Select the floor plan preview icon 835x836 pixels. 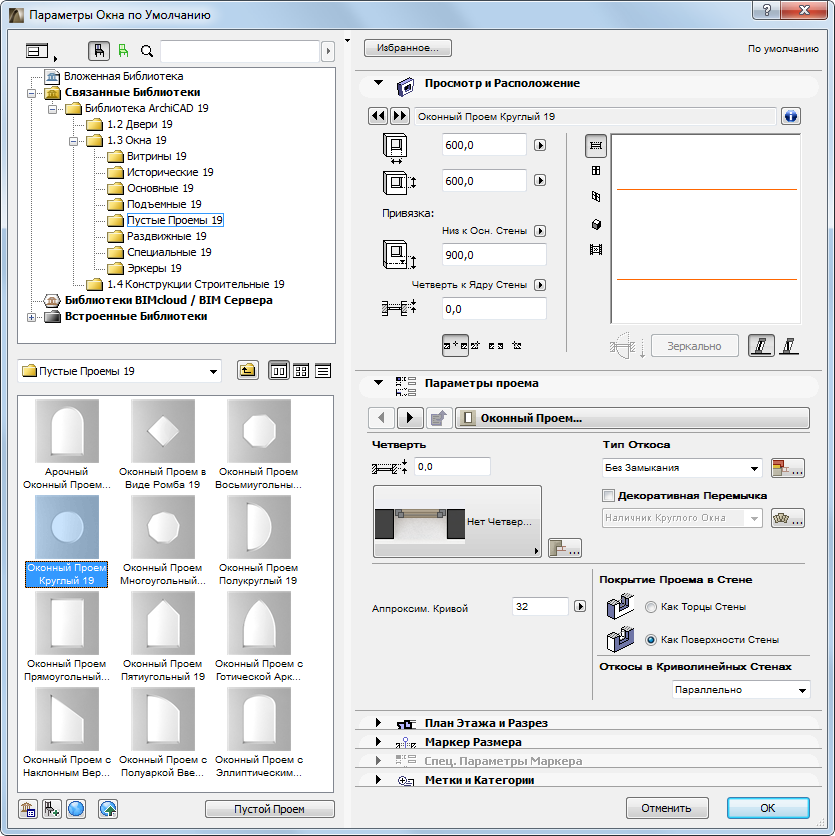point(596,146)
